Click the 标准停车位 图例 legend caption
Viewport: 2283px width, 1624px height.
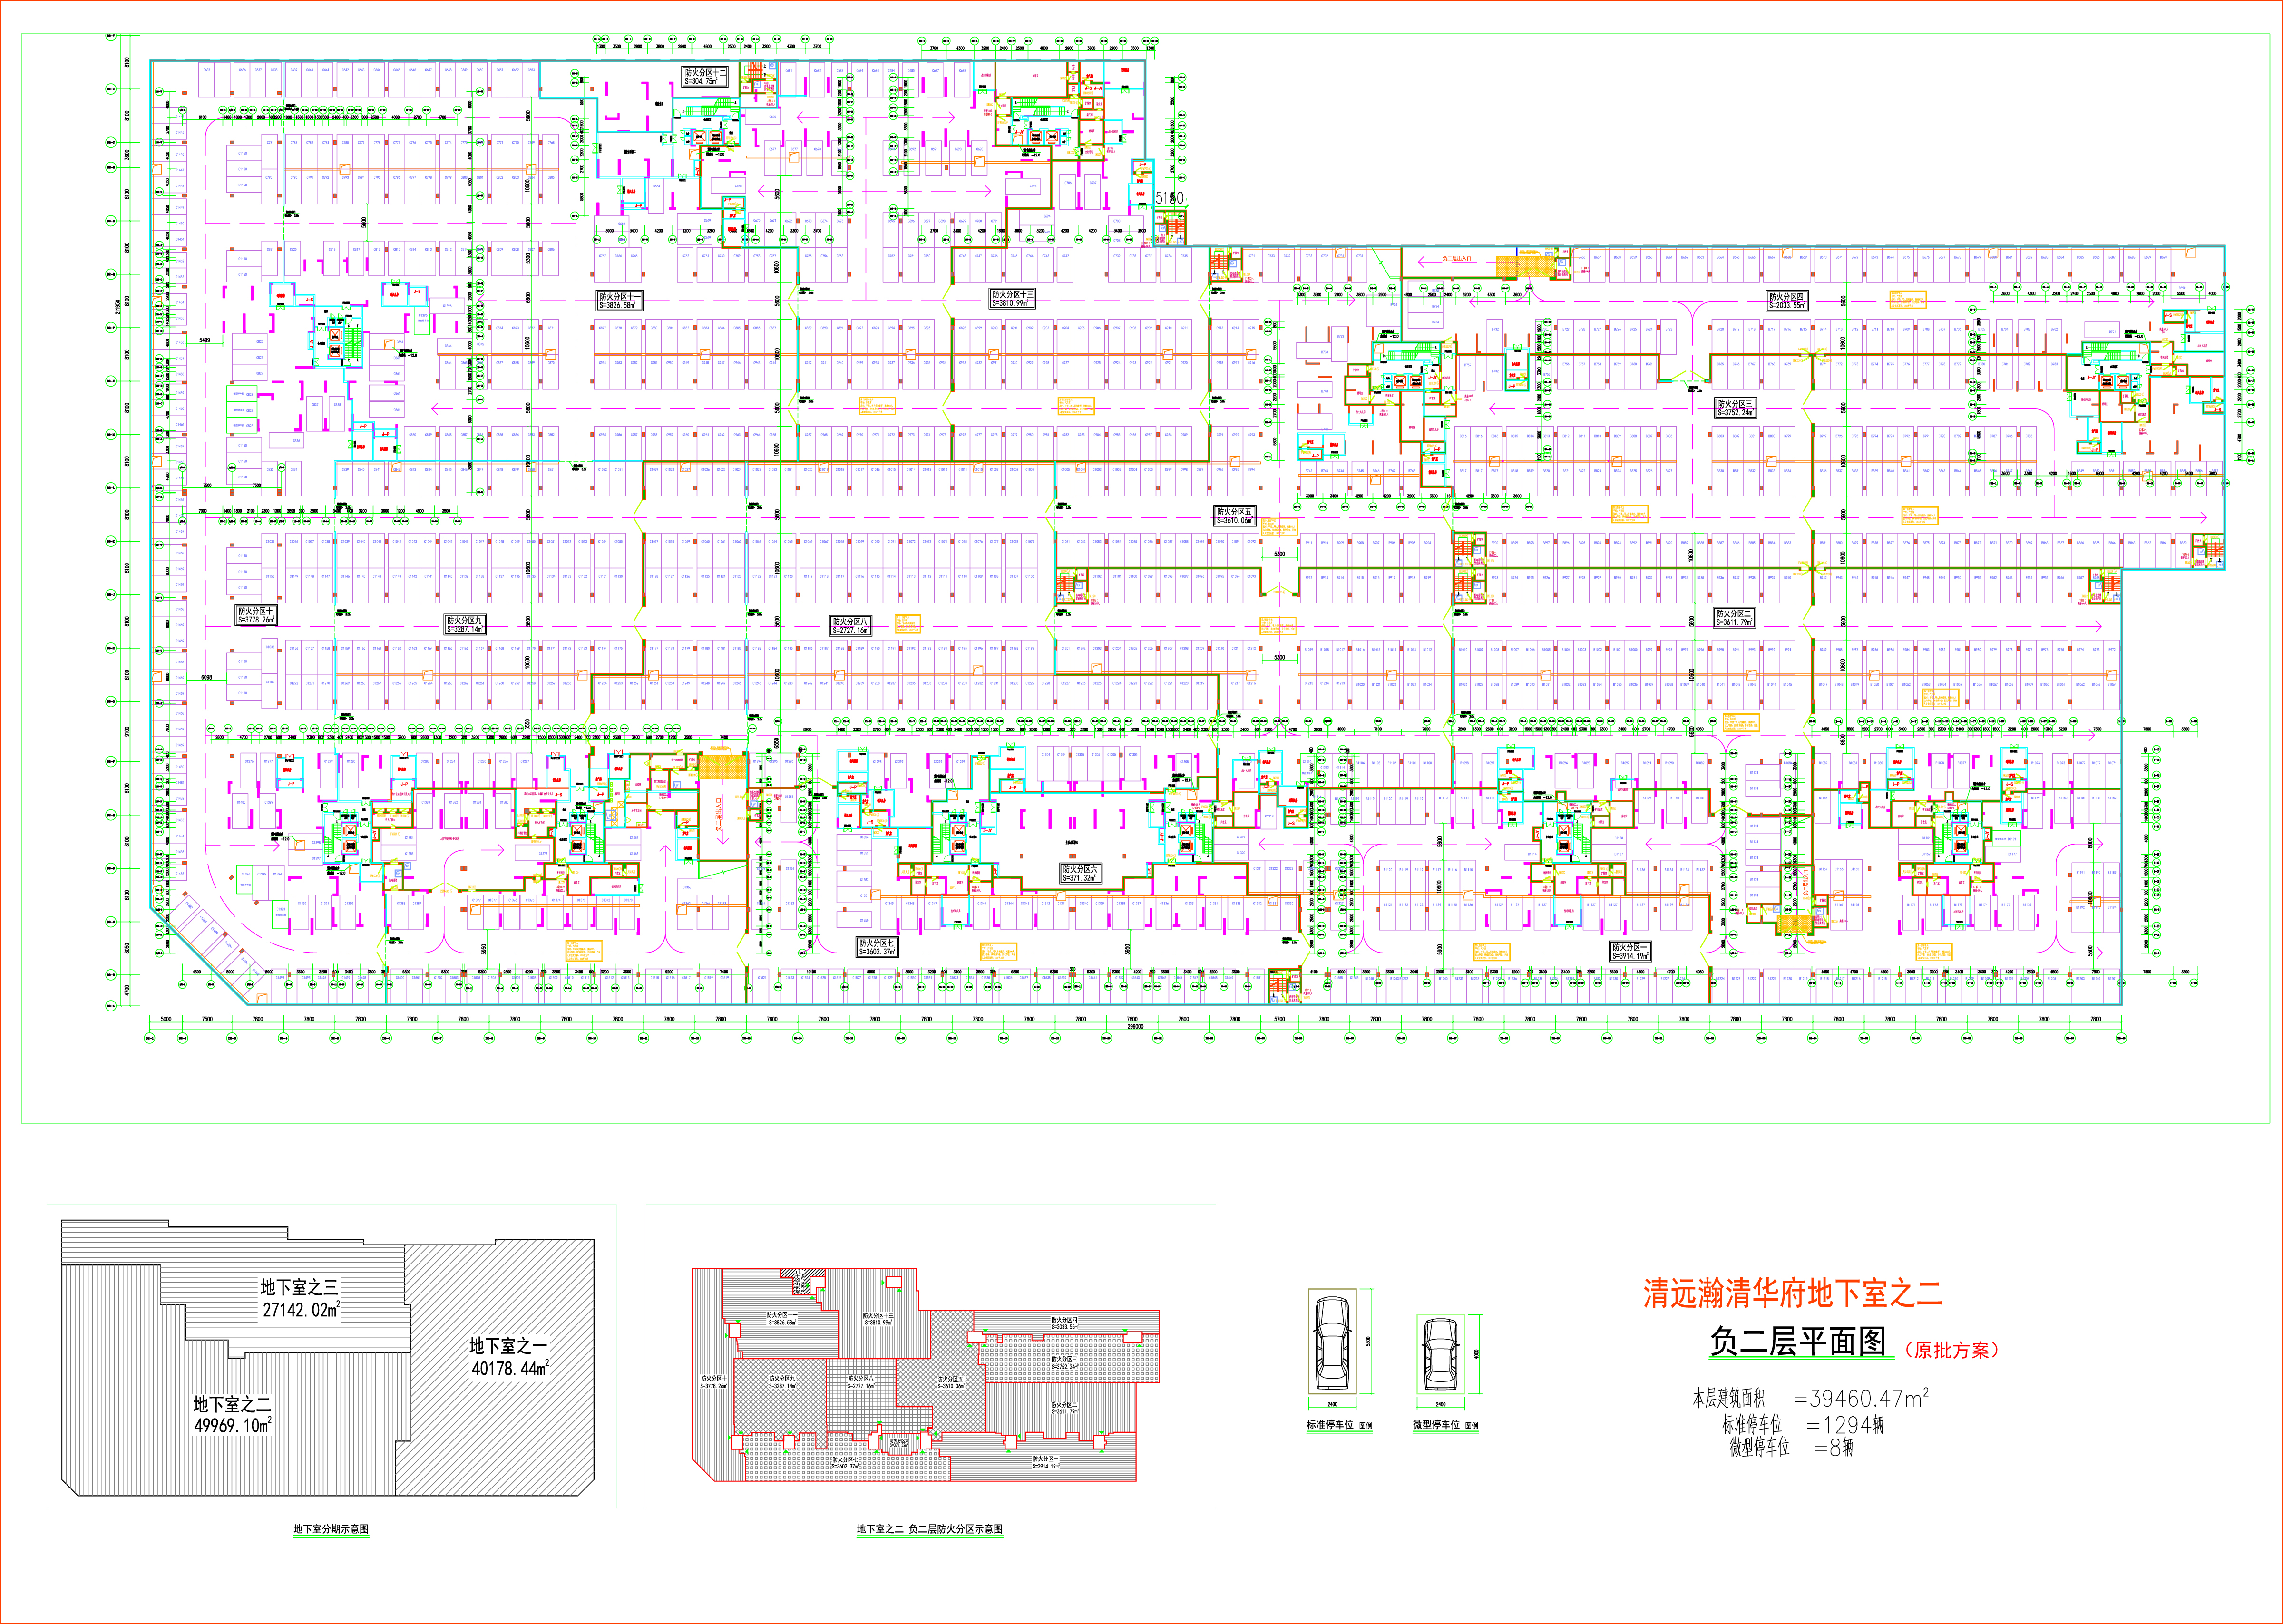coord(1339,1425)
